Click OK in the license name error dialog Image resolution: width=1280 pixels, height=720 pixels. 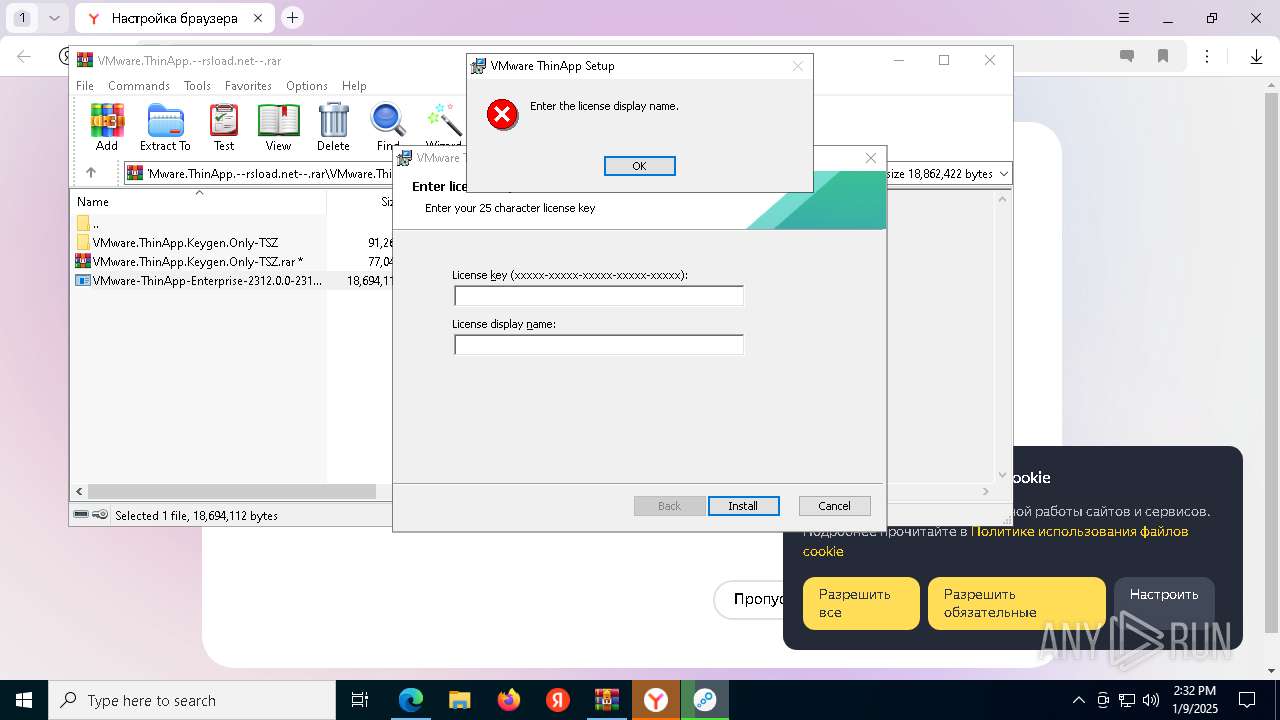click(x=640, y=166)
